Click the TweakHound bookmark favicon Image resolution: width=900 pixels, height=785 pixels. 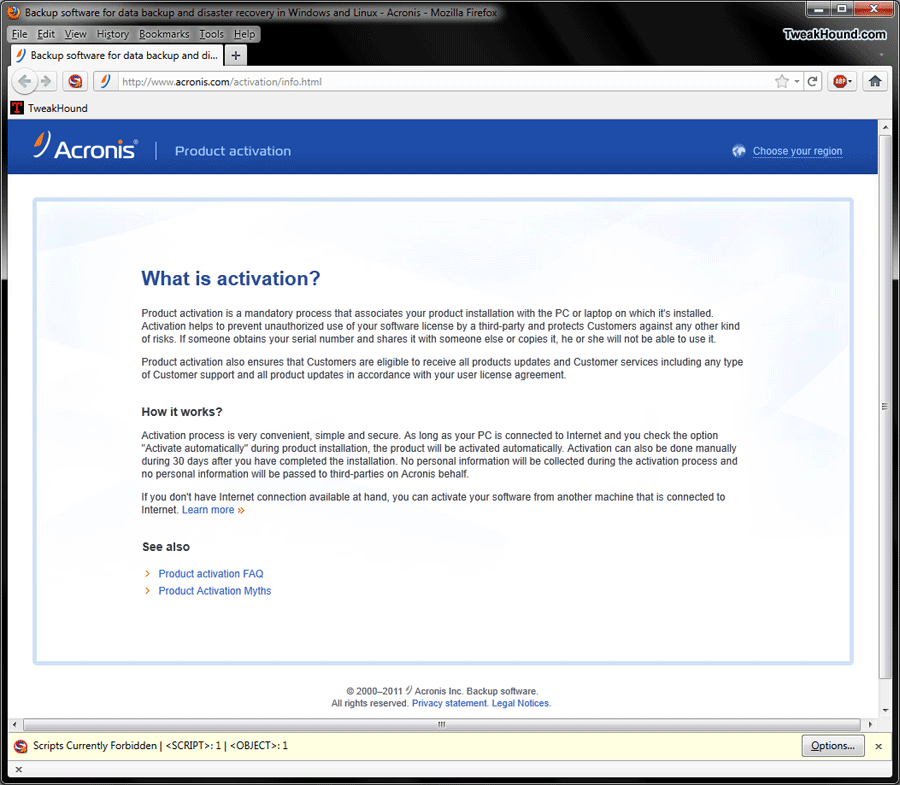coord(17,108)
